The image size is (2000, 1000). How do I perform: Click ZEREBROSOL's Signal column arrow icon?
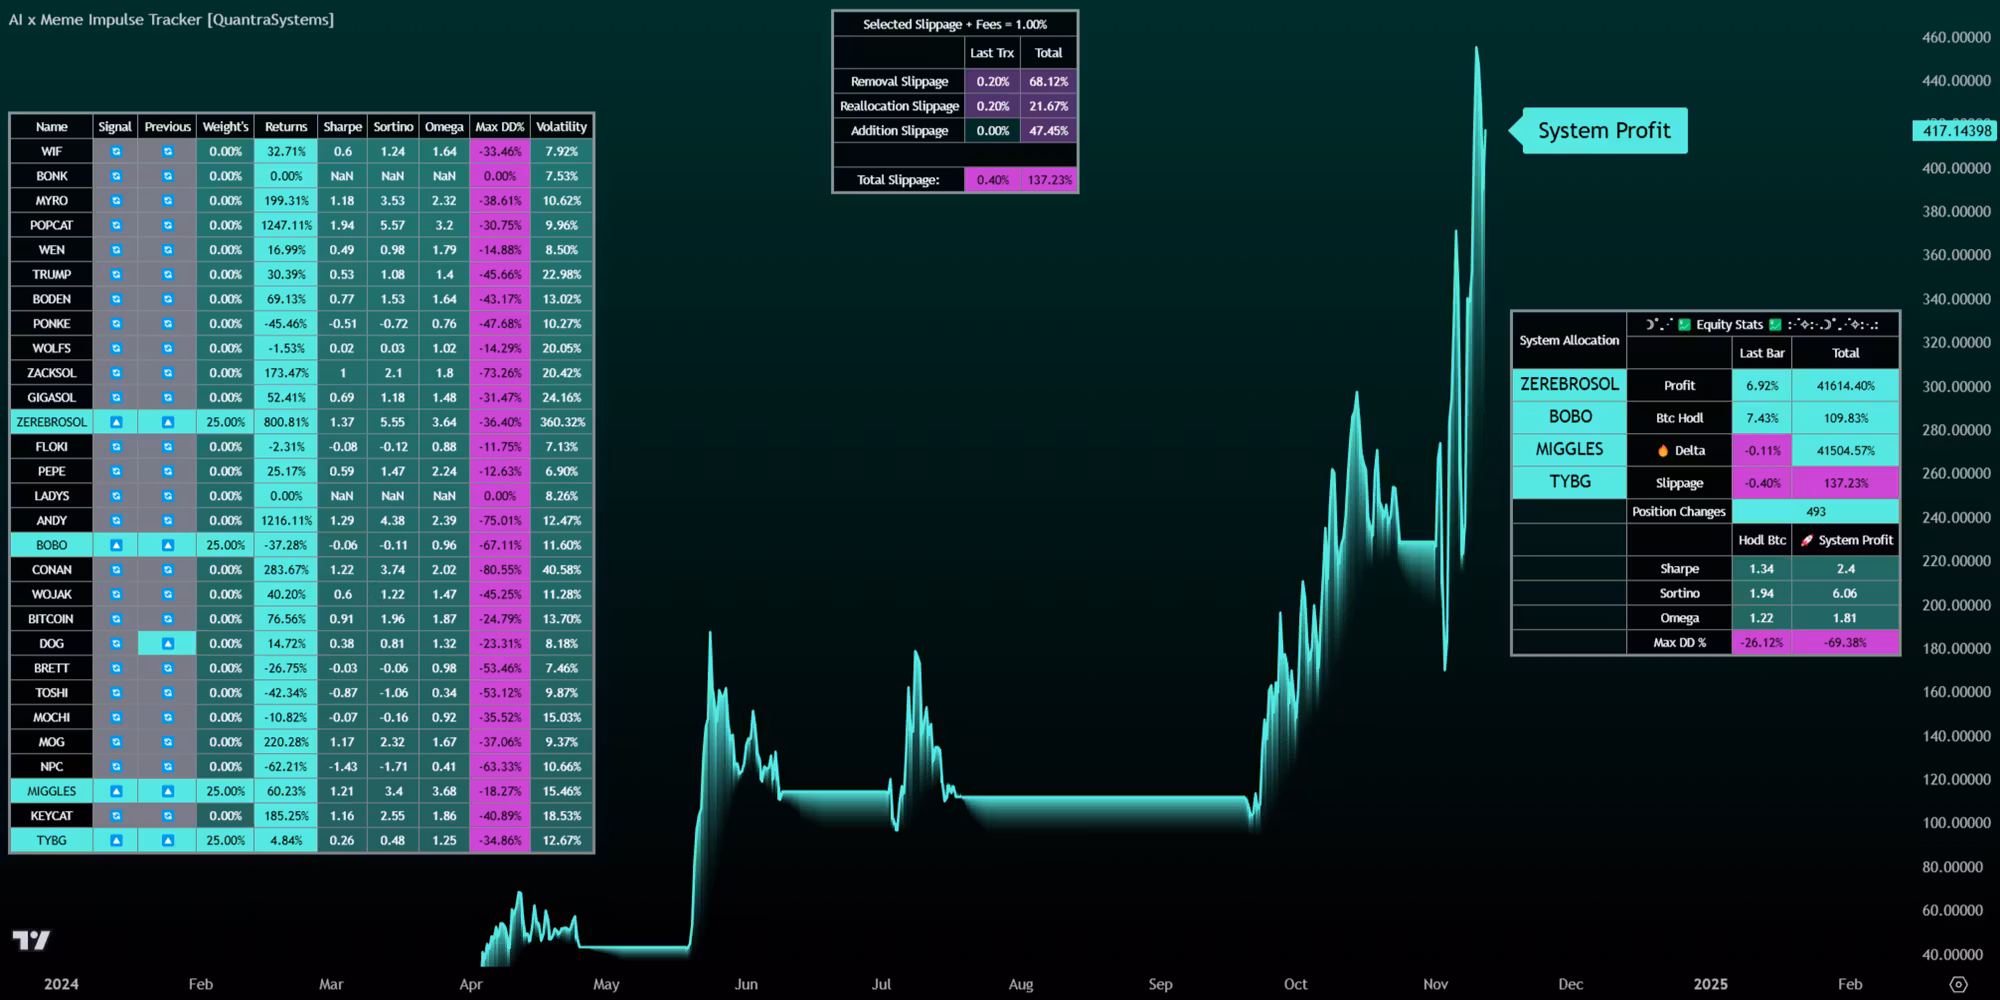coord(116,422)
